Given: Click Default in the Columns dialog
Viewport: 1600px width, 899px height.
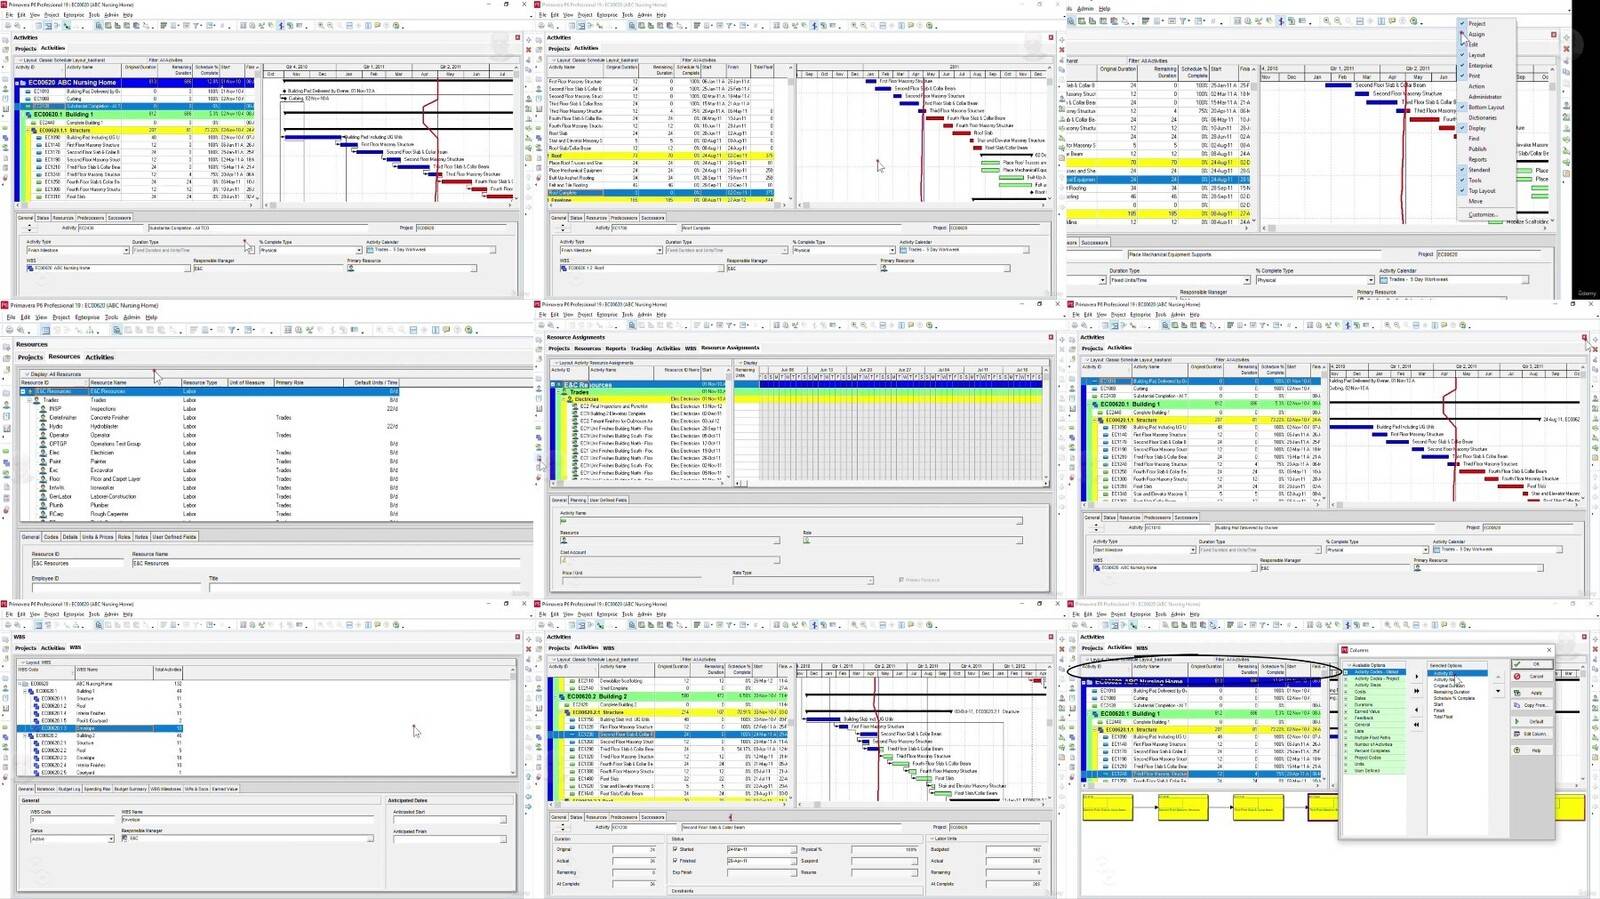Looking at the screenshot, I should (x=1533, y=721).
